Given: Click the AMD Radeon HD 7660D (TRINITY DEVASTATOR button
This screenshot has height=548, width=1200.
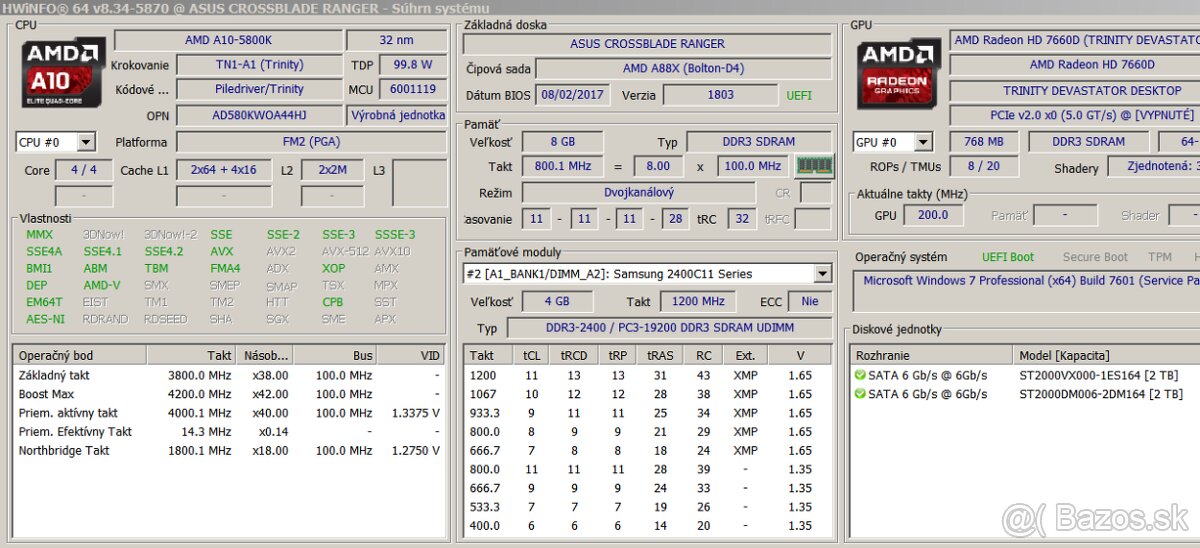Looking at the screenshot, I should click(x=1074, y=40).
